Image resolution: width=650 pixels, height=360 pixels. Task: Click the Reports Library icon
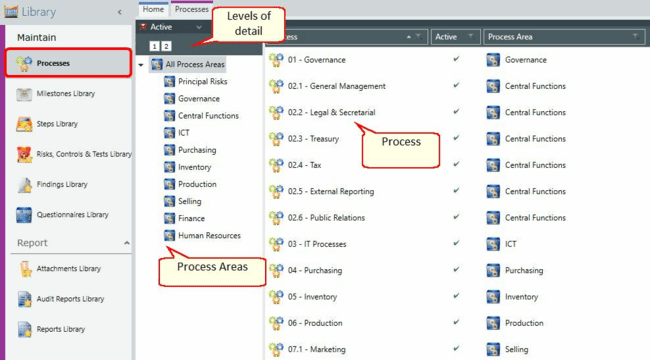tap(25, 329)
